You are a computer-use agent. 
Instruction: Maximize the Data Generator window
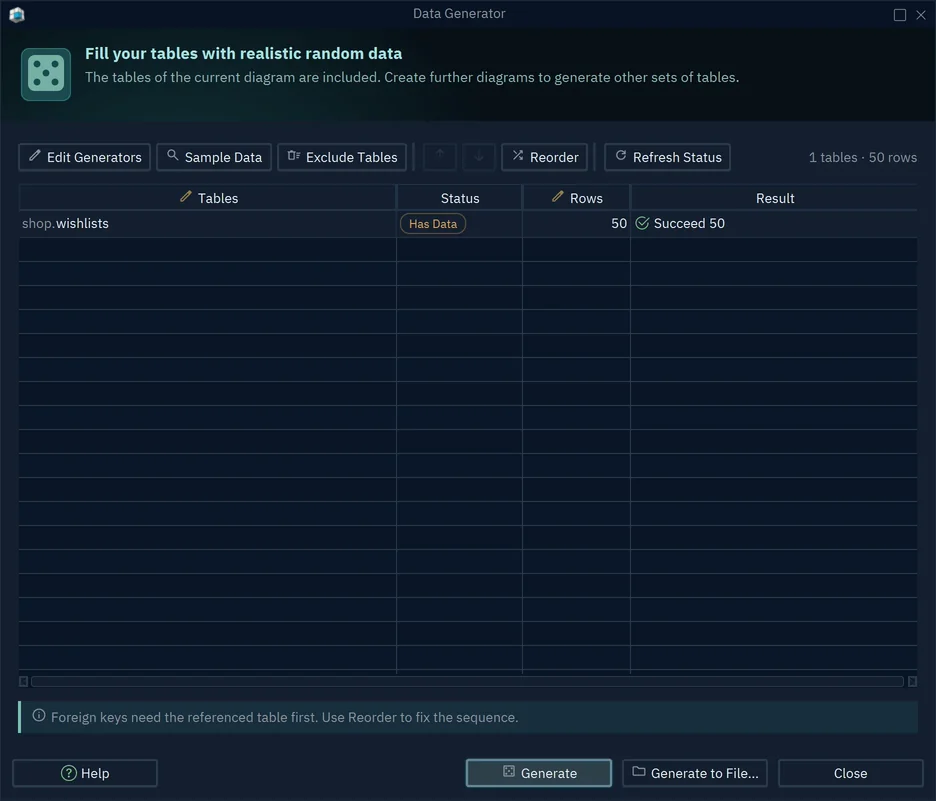[x=900, y=15]
